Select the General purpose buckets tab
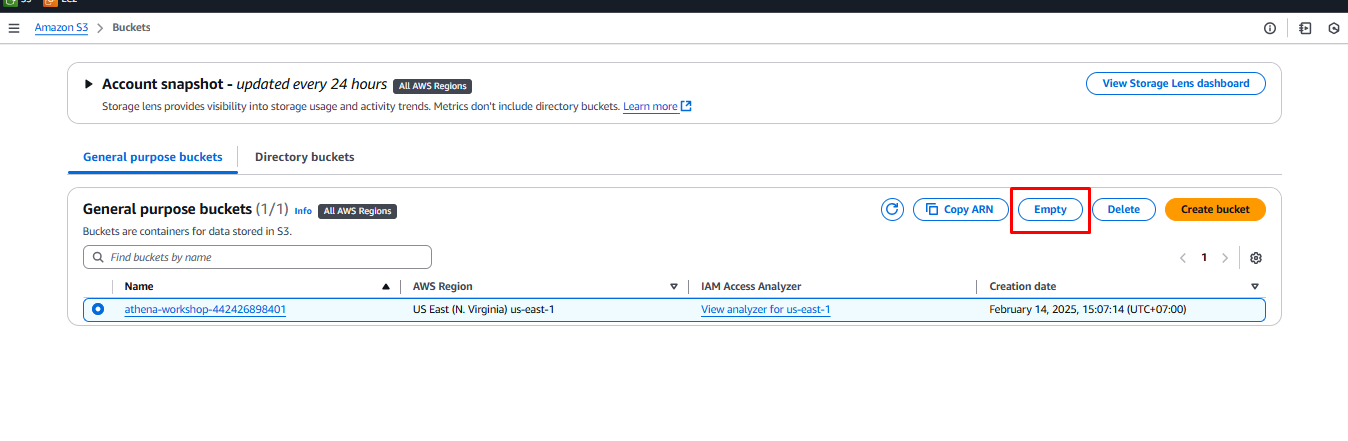Screen dimensions: 1348x441 coord(152,157)
